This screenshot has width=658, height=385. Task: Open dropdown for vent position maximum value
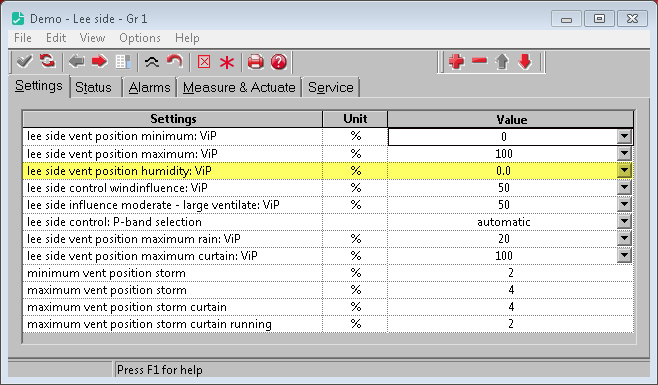pyautogui.click(x=624, y=153)
